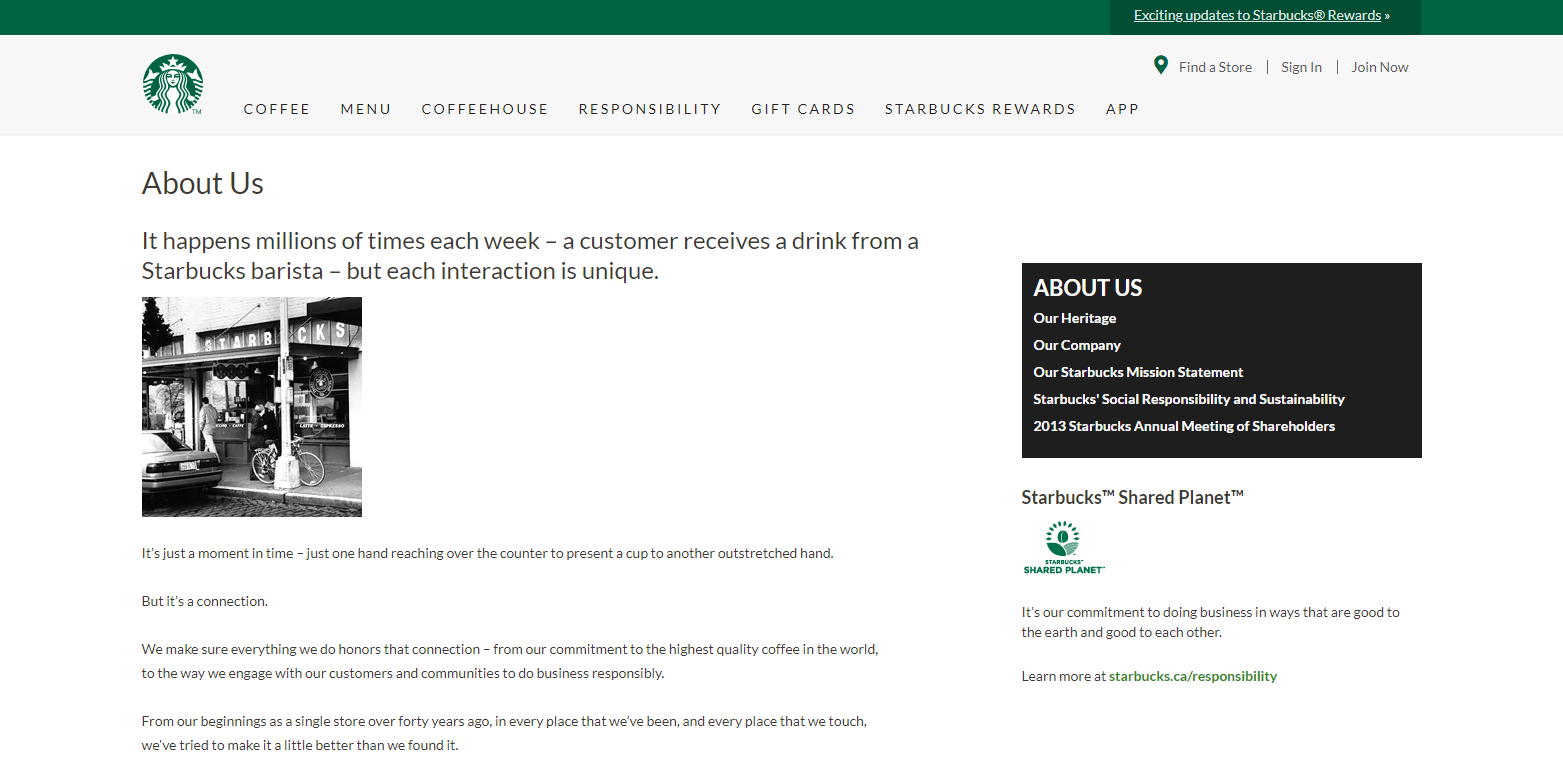1563x775 pixels.
Task: Open the Find a Store link
Action: pyautogui.click(x=1215, y=67)
